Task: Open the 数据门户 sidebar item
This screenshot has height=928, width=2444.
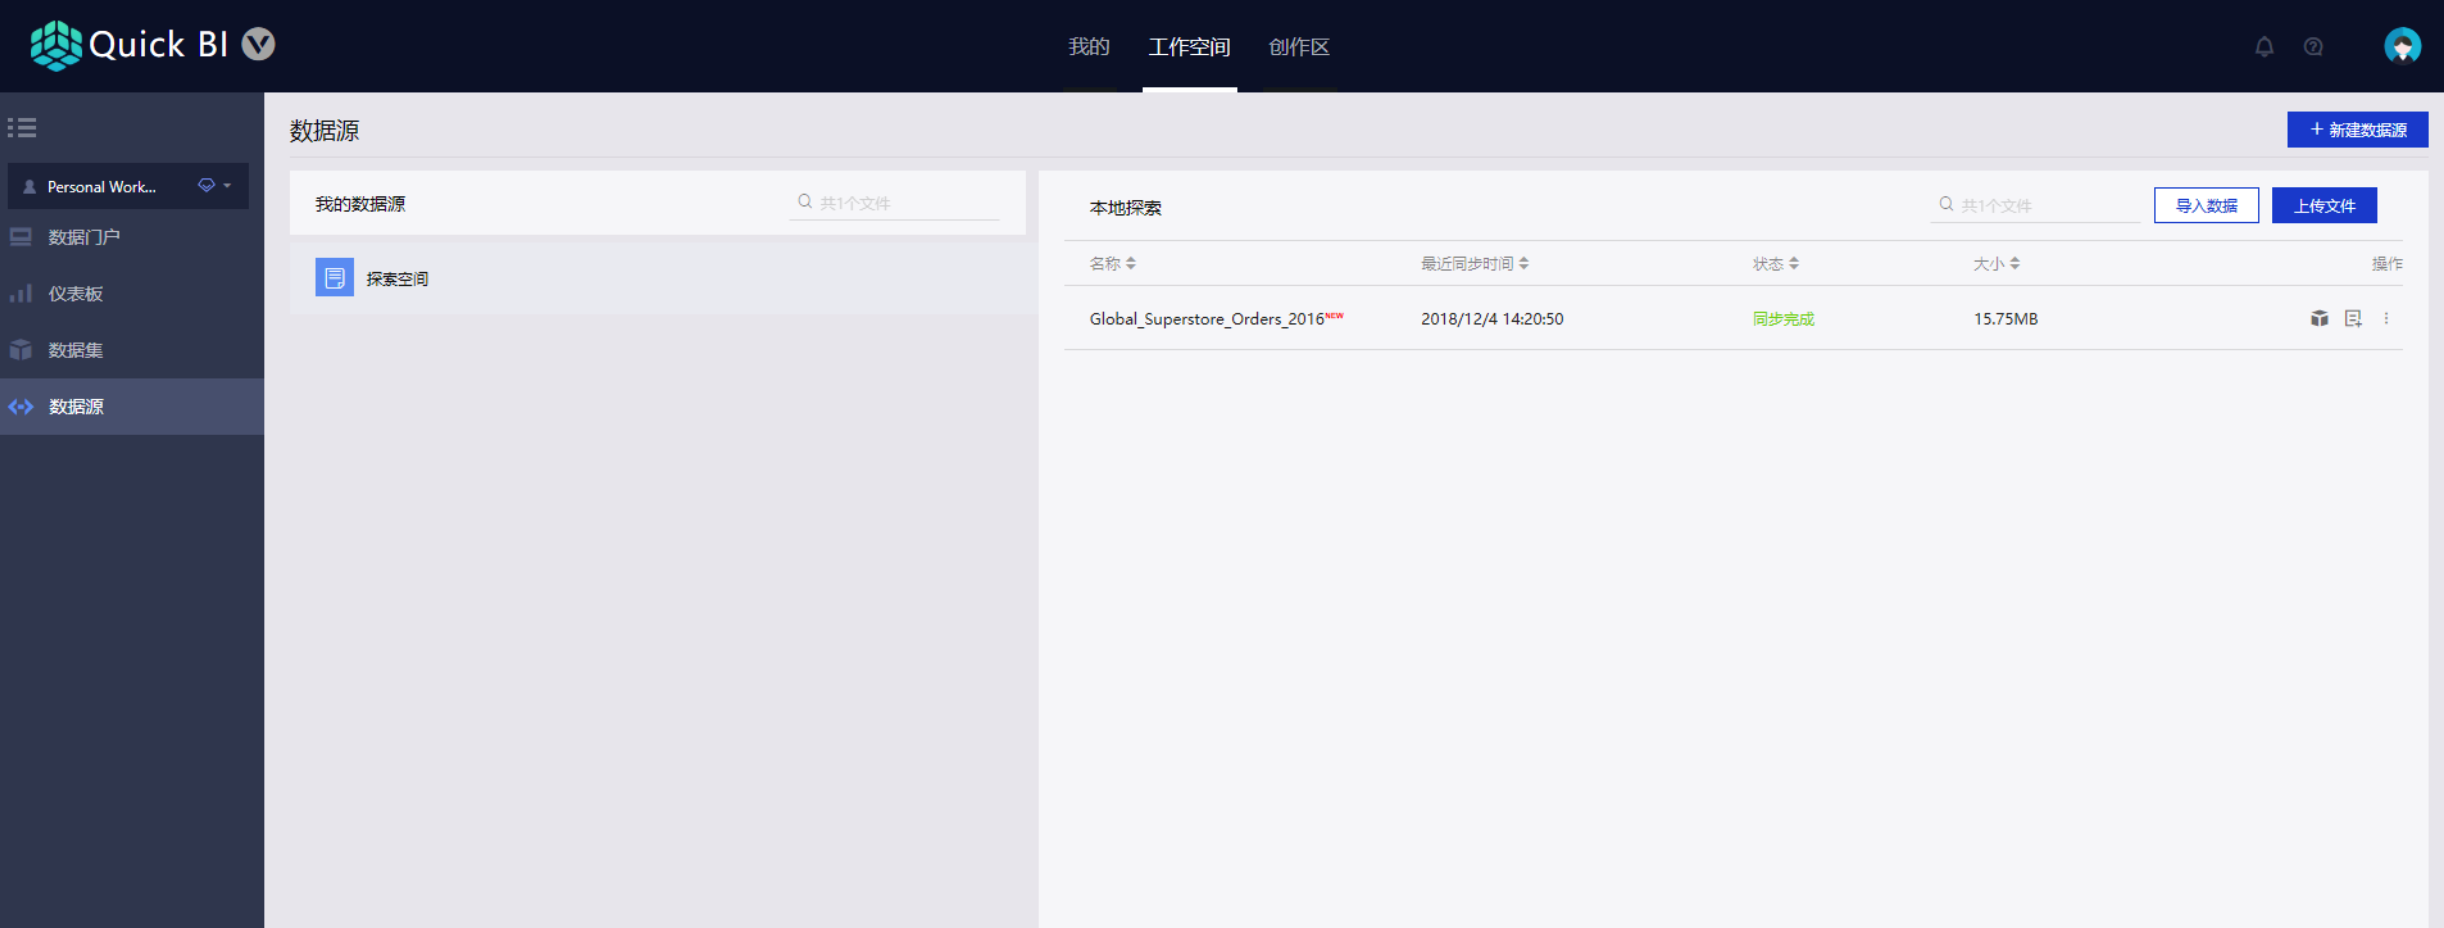Action: pyautogui.click(x=132, y=237)
